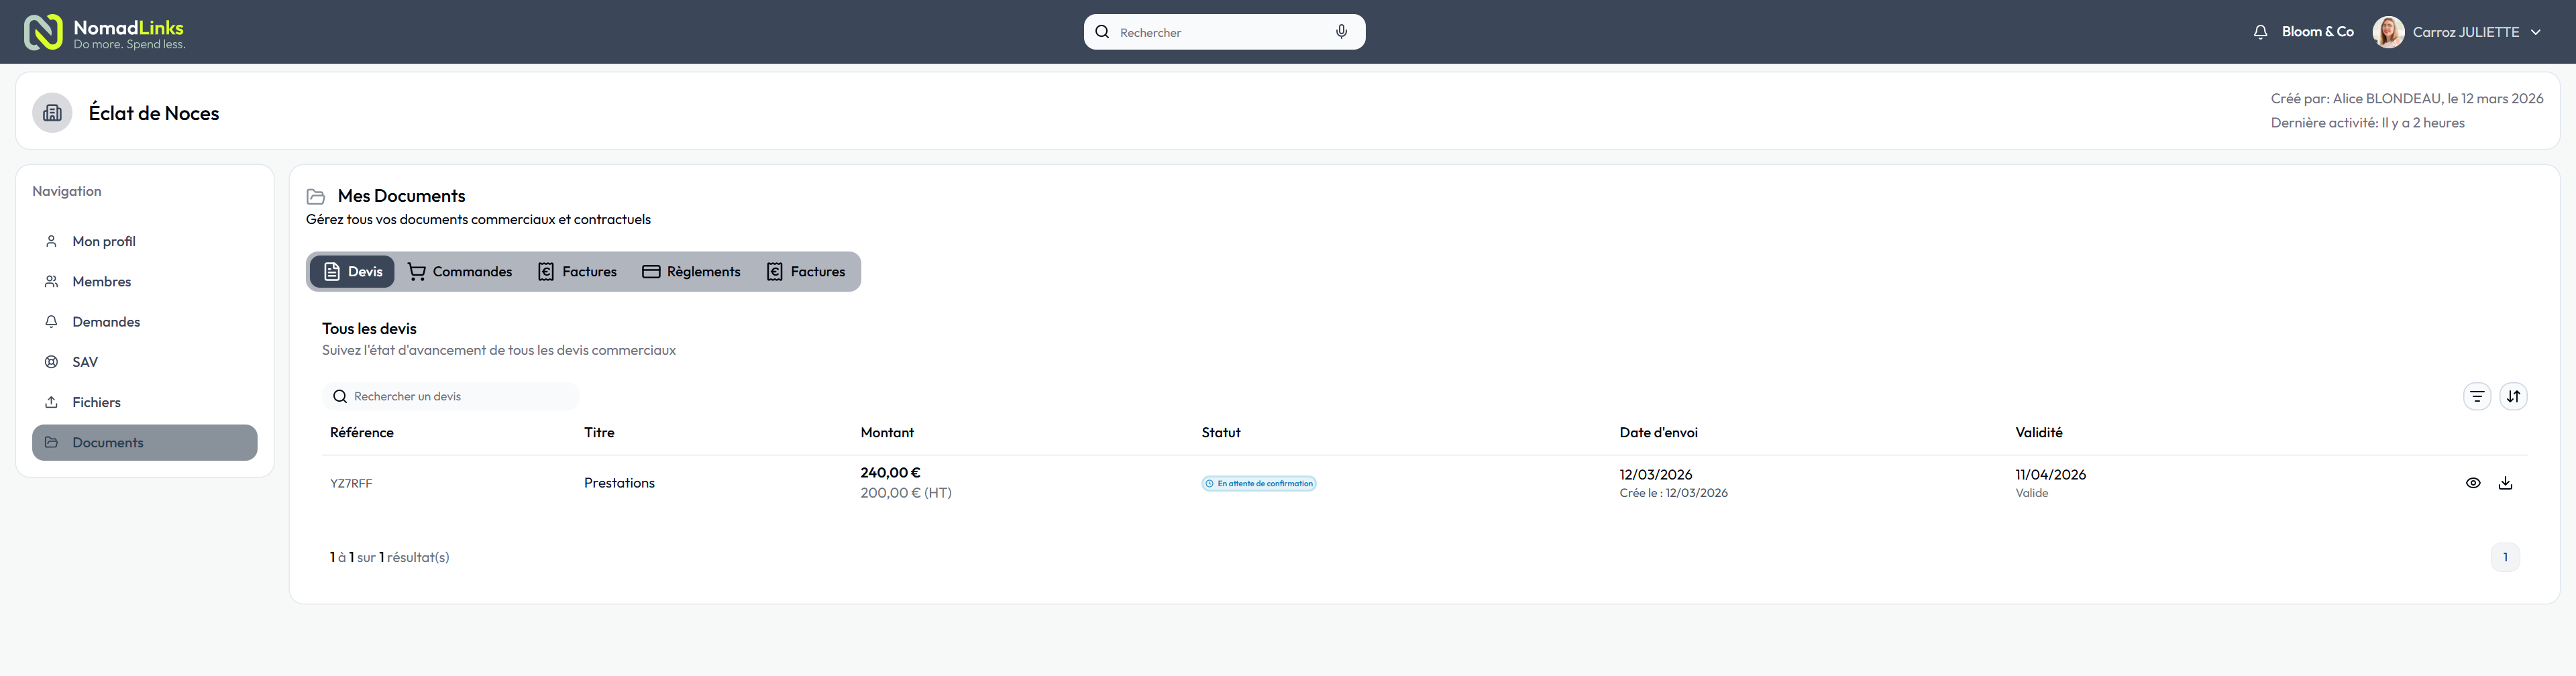Expand the user account dropdown chevron
Viewport: 2576px width, 676px height.
(x=2535, y=32)
